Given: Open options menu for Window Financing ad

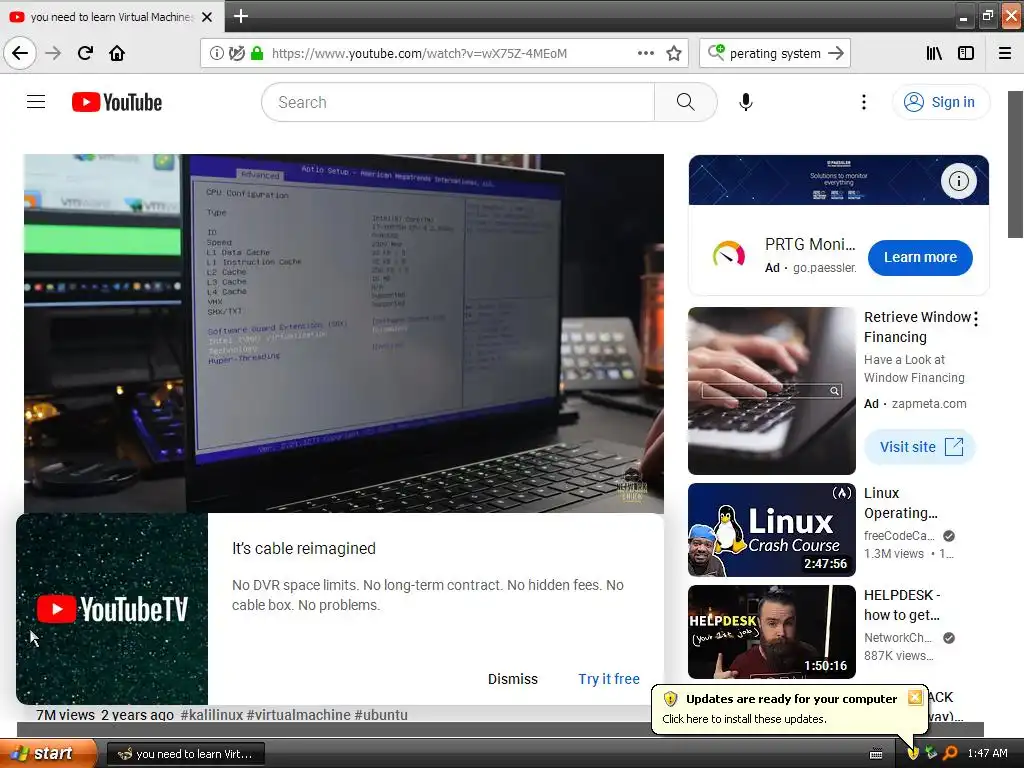Looking at the screenshot, I should coord(976,319).
